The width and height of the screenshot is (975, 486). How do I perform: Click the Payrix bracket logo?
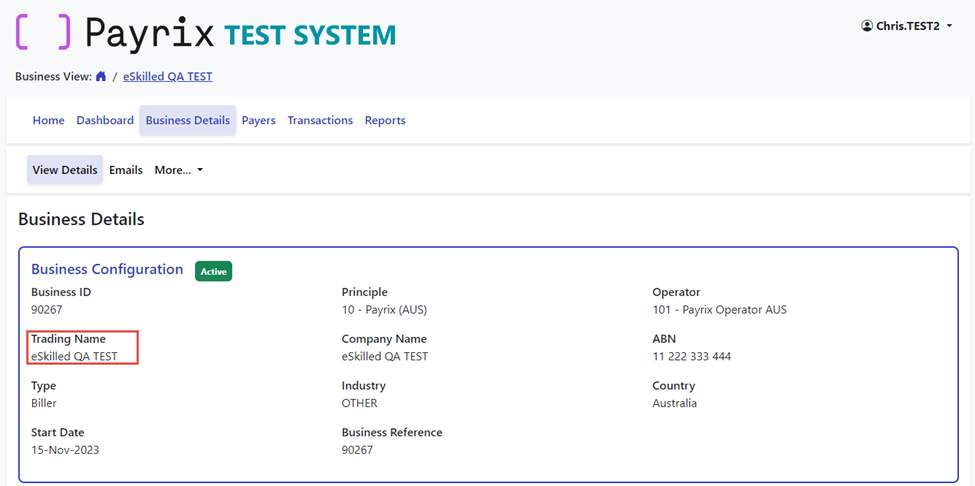[44, 33]
